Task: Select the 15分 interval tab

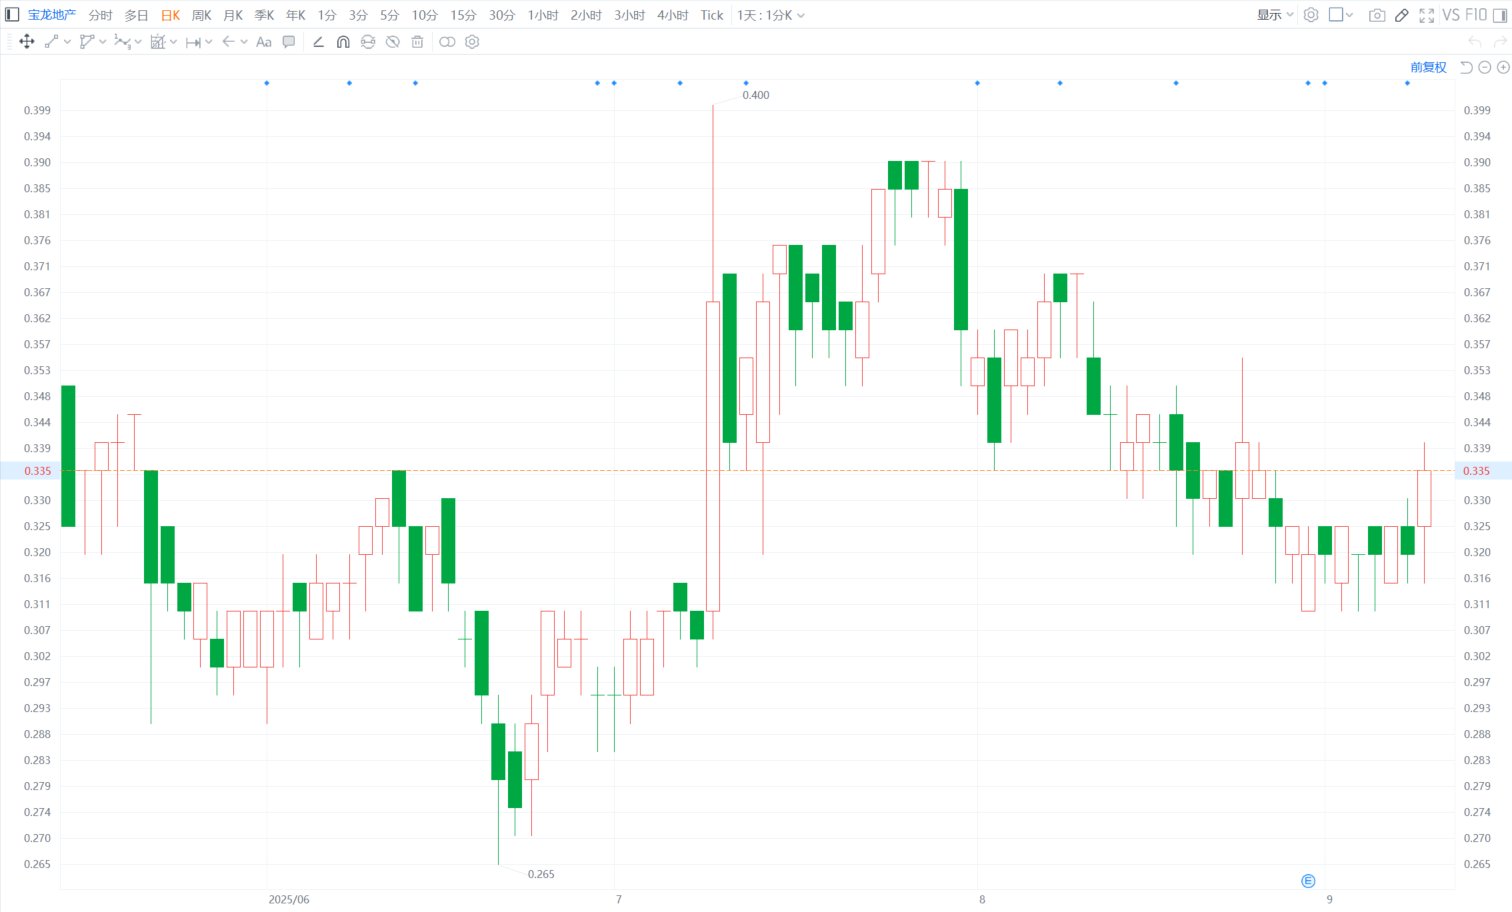Action: click(463, 15)
